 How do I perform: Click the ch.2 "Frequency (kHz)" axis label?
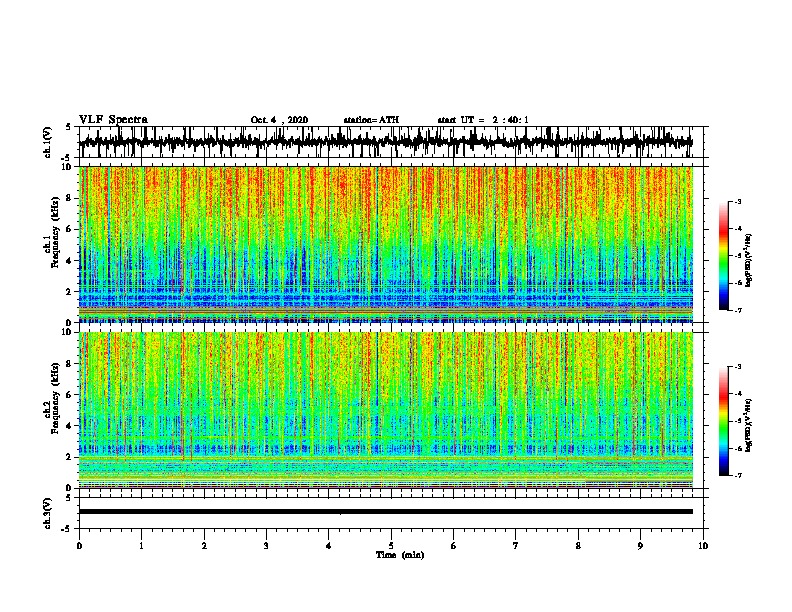tap(55, 398)
